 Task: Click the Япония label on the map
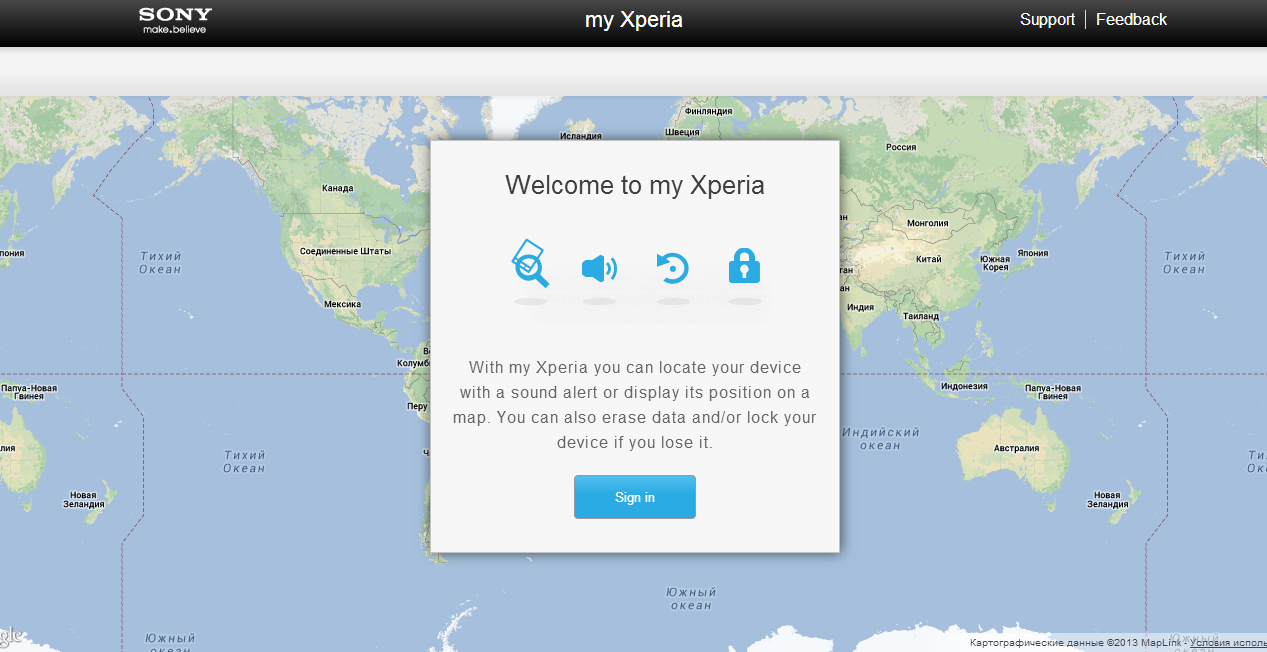[x=1033, y=253]
